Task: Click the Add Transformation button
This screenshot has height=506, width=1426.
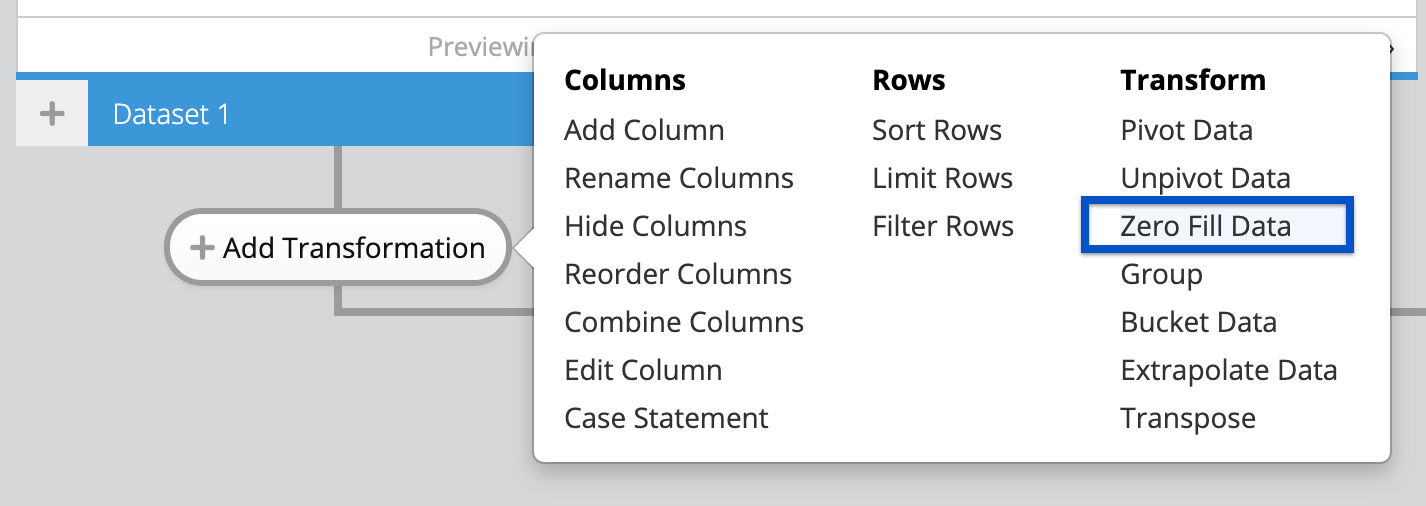Action: [x=339, y=248]
